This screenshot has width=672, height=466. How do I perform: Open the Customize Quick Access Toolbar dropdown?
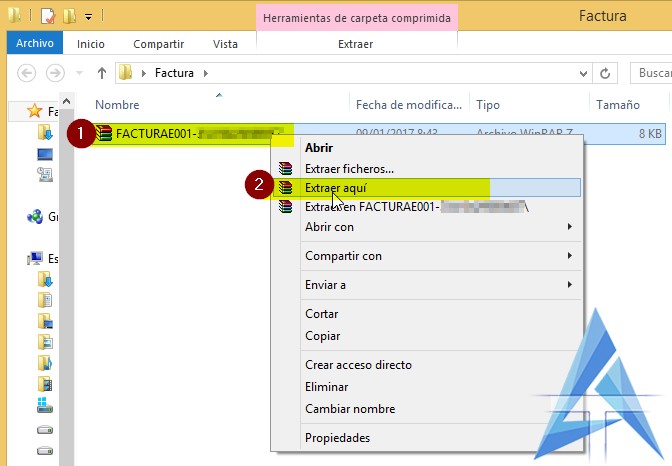pos(88,17)
